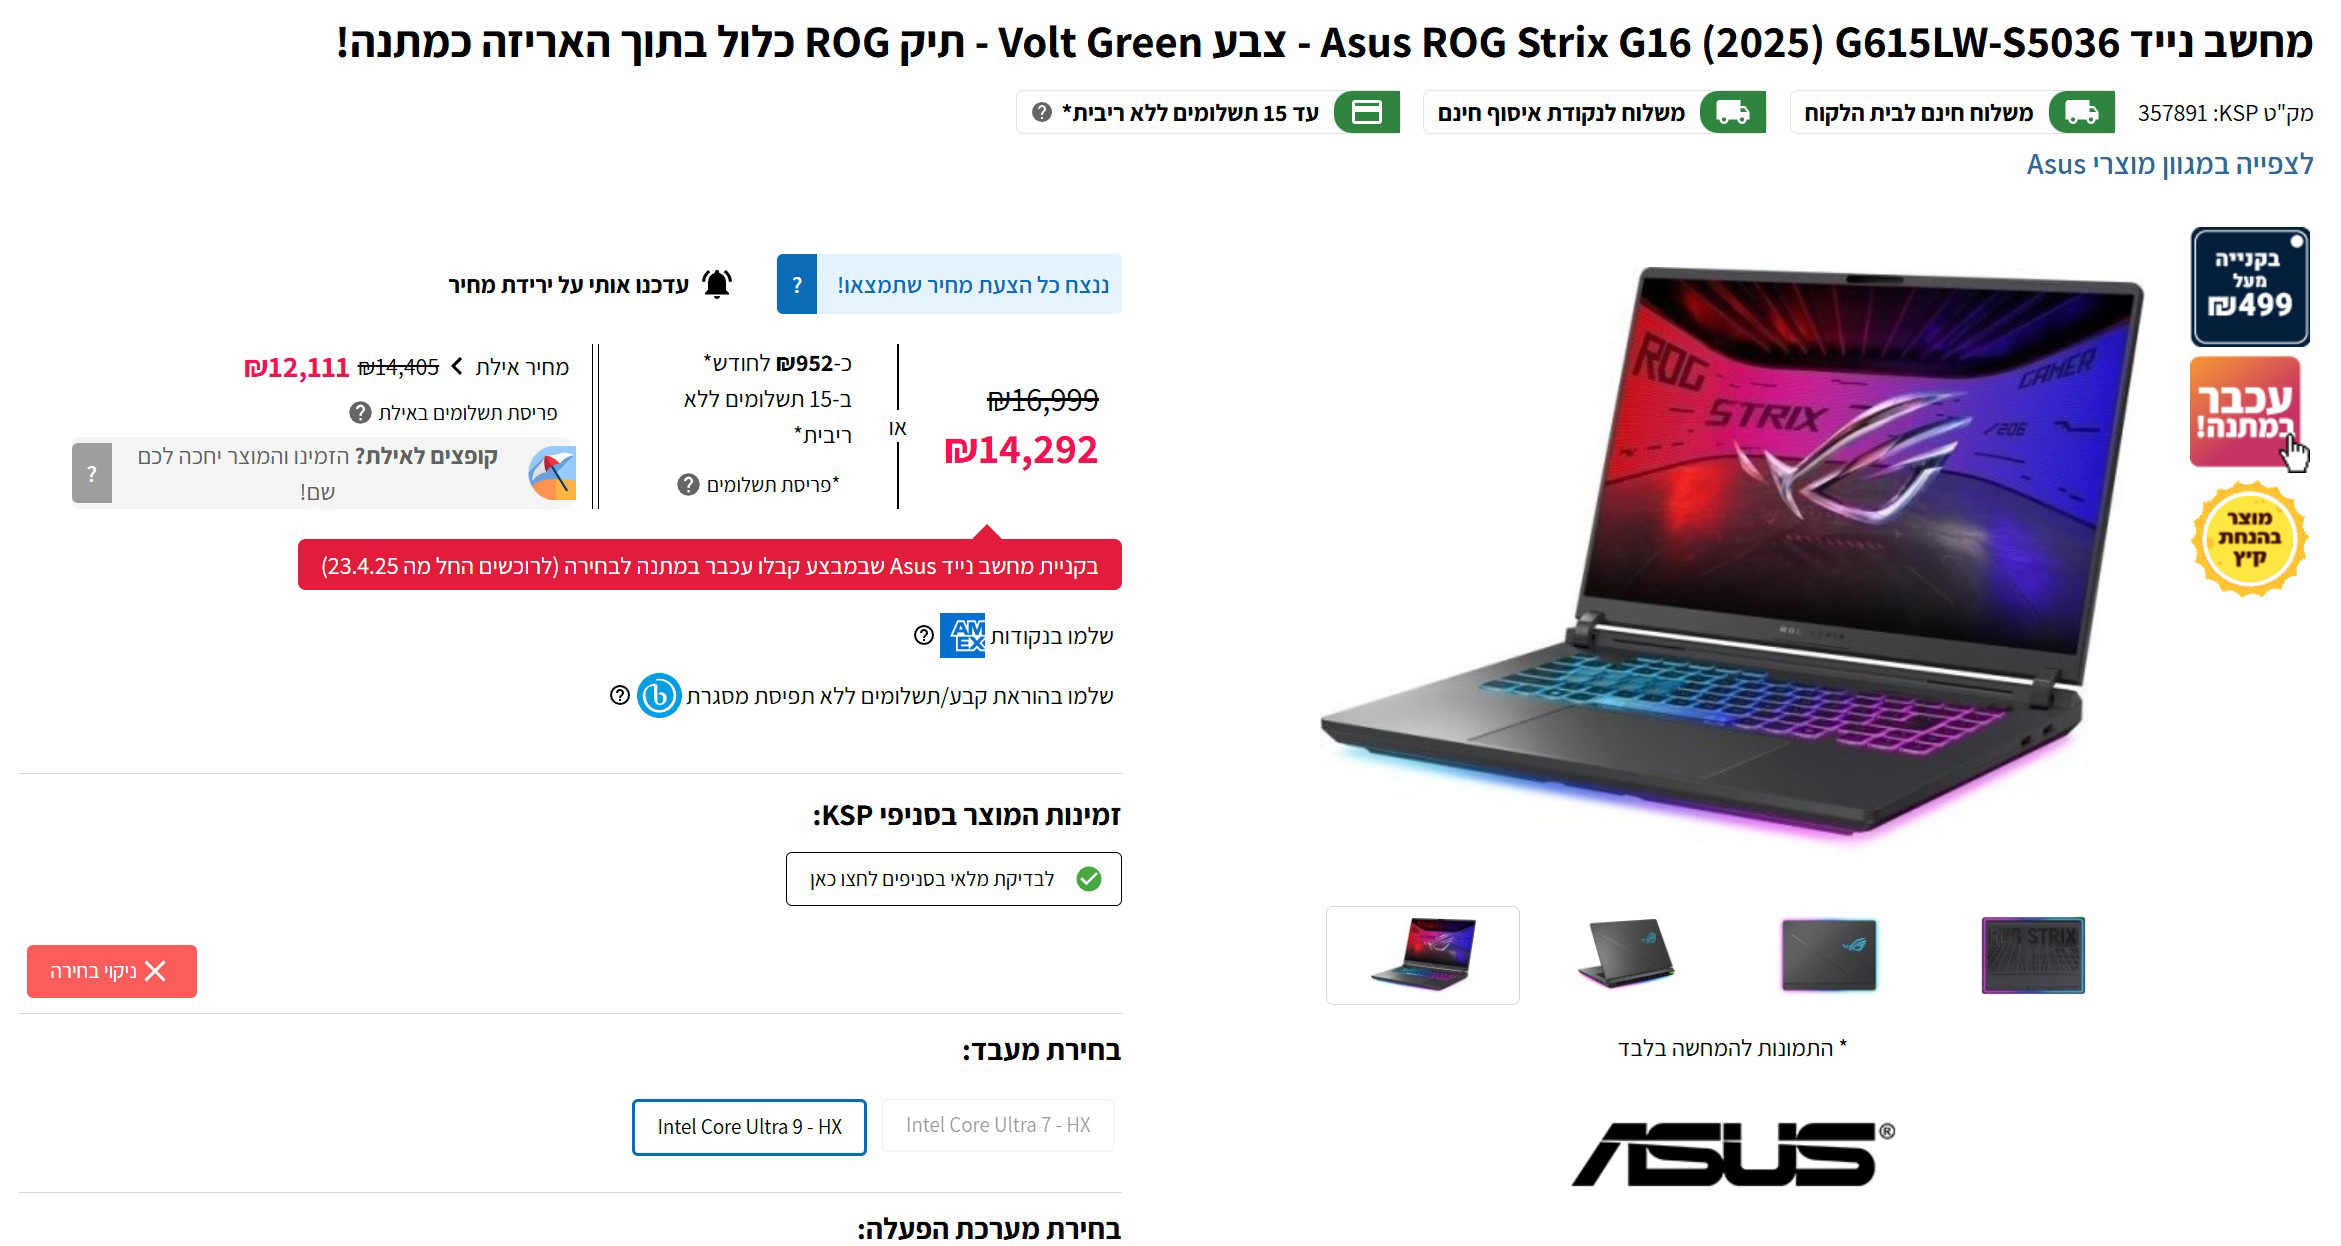Viewport: 2341px width, 1246px height.
Task: Click the question icon beside פריסת תשלומים
Action: 688,485
